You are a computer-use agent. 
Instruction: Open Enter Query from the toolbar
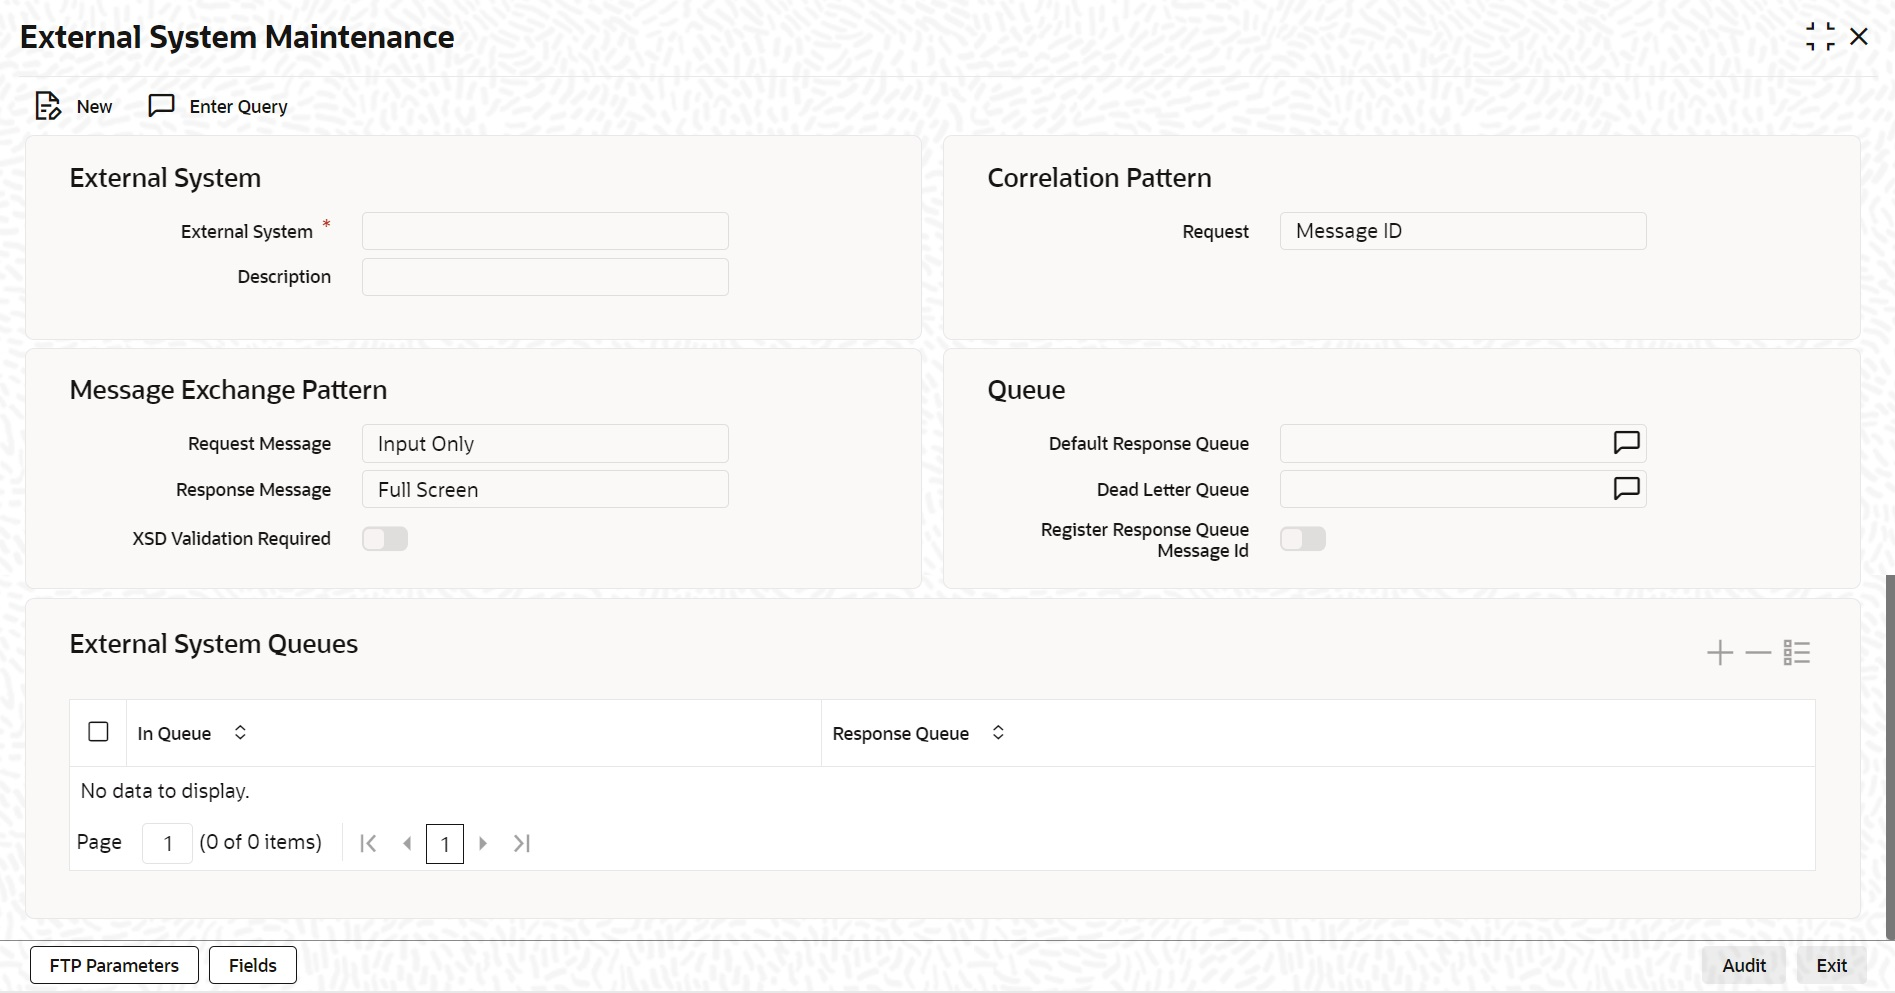pos(218,106)
